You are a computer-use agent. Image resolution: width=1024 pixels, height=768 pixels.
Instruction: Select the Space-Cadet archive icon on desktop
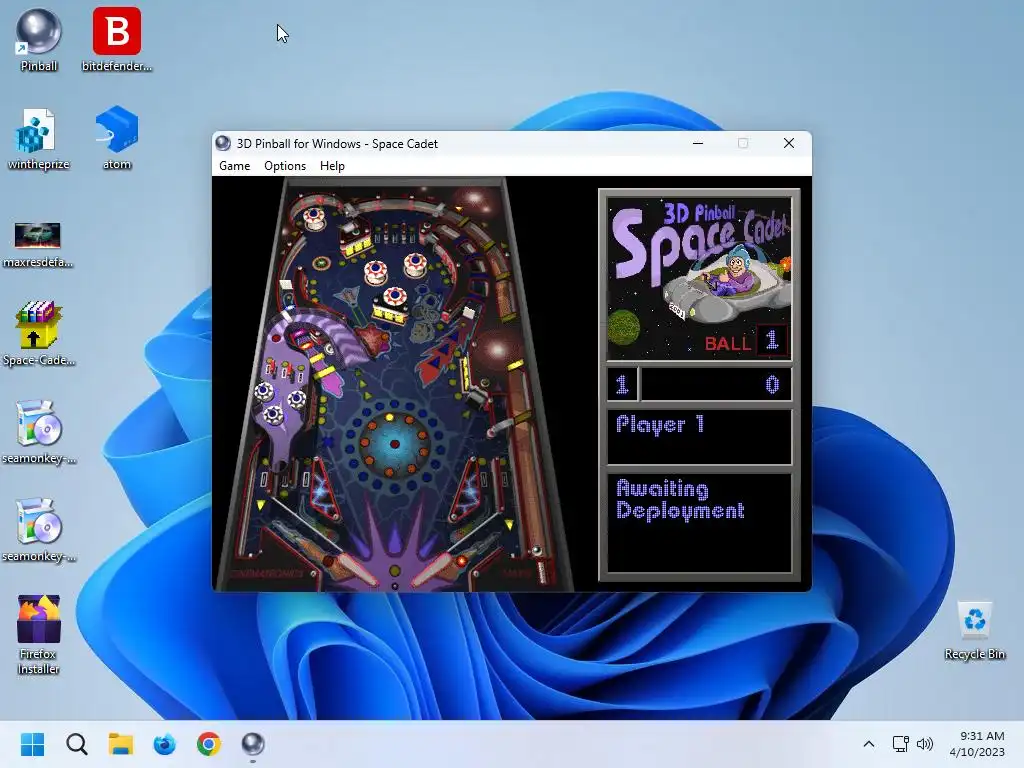[x=39, y=334]
